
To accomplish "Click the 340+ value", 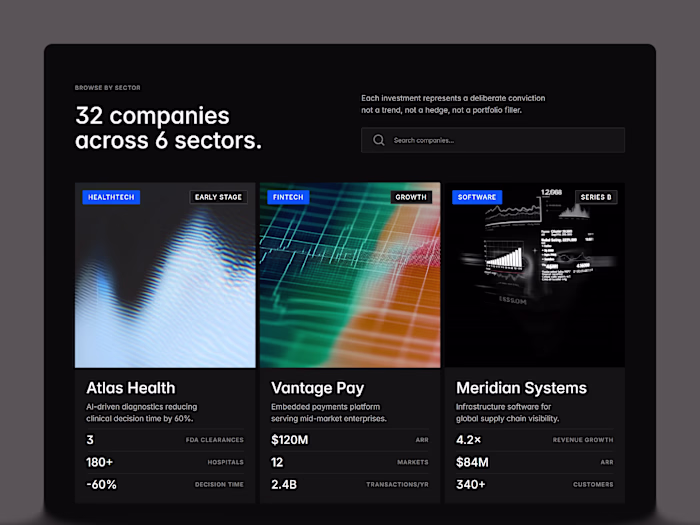I will (471, 484).
